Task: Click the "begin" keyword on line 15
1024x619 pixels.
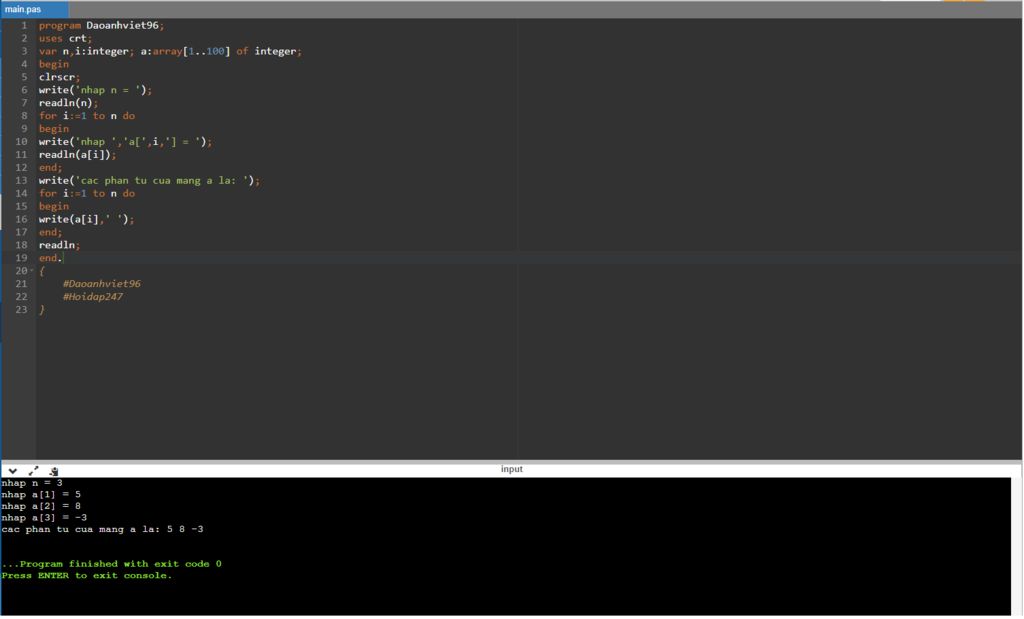Action: (54, 206)
